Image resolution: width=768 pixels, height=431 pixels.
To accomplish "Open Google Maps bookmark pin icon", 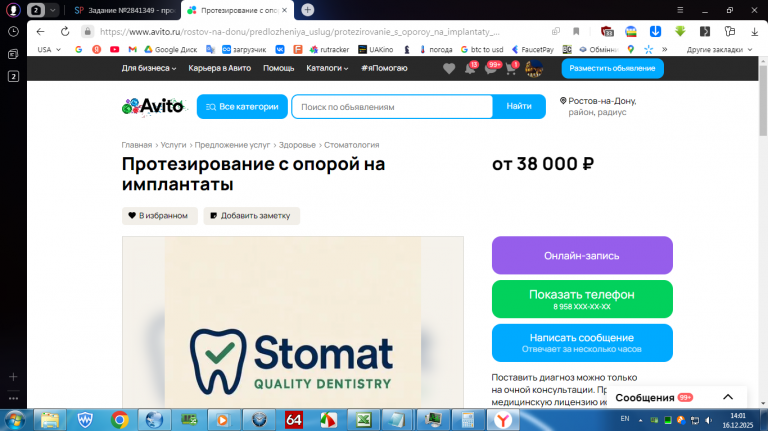I will tap(630, 49).
